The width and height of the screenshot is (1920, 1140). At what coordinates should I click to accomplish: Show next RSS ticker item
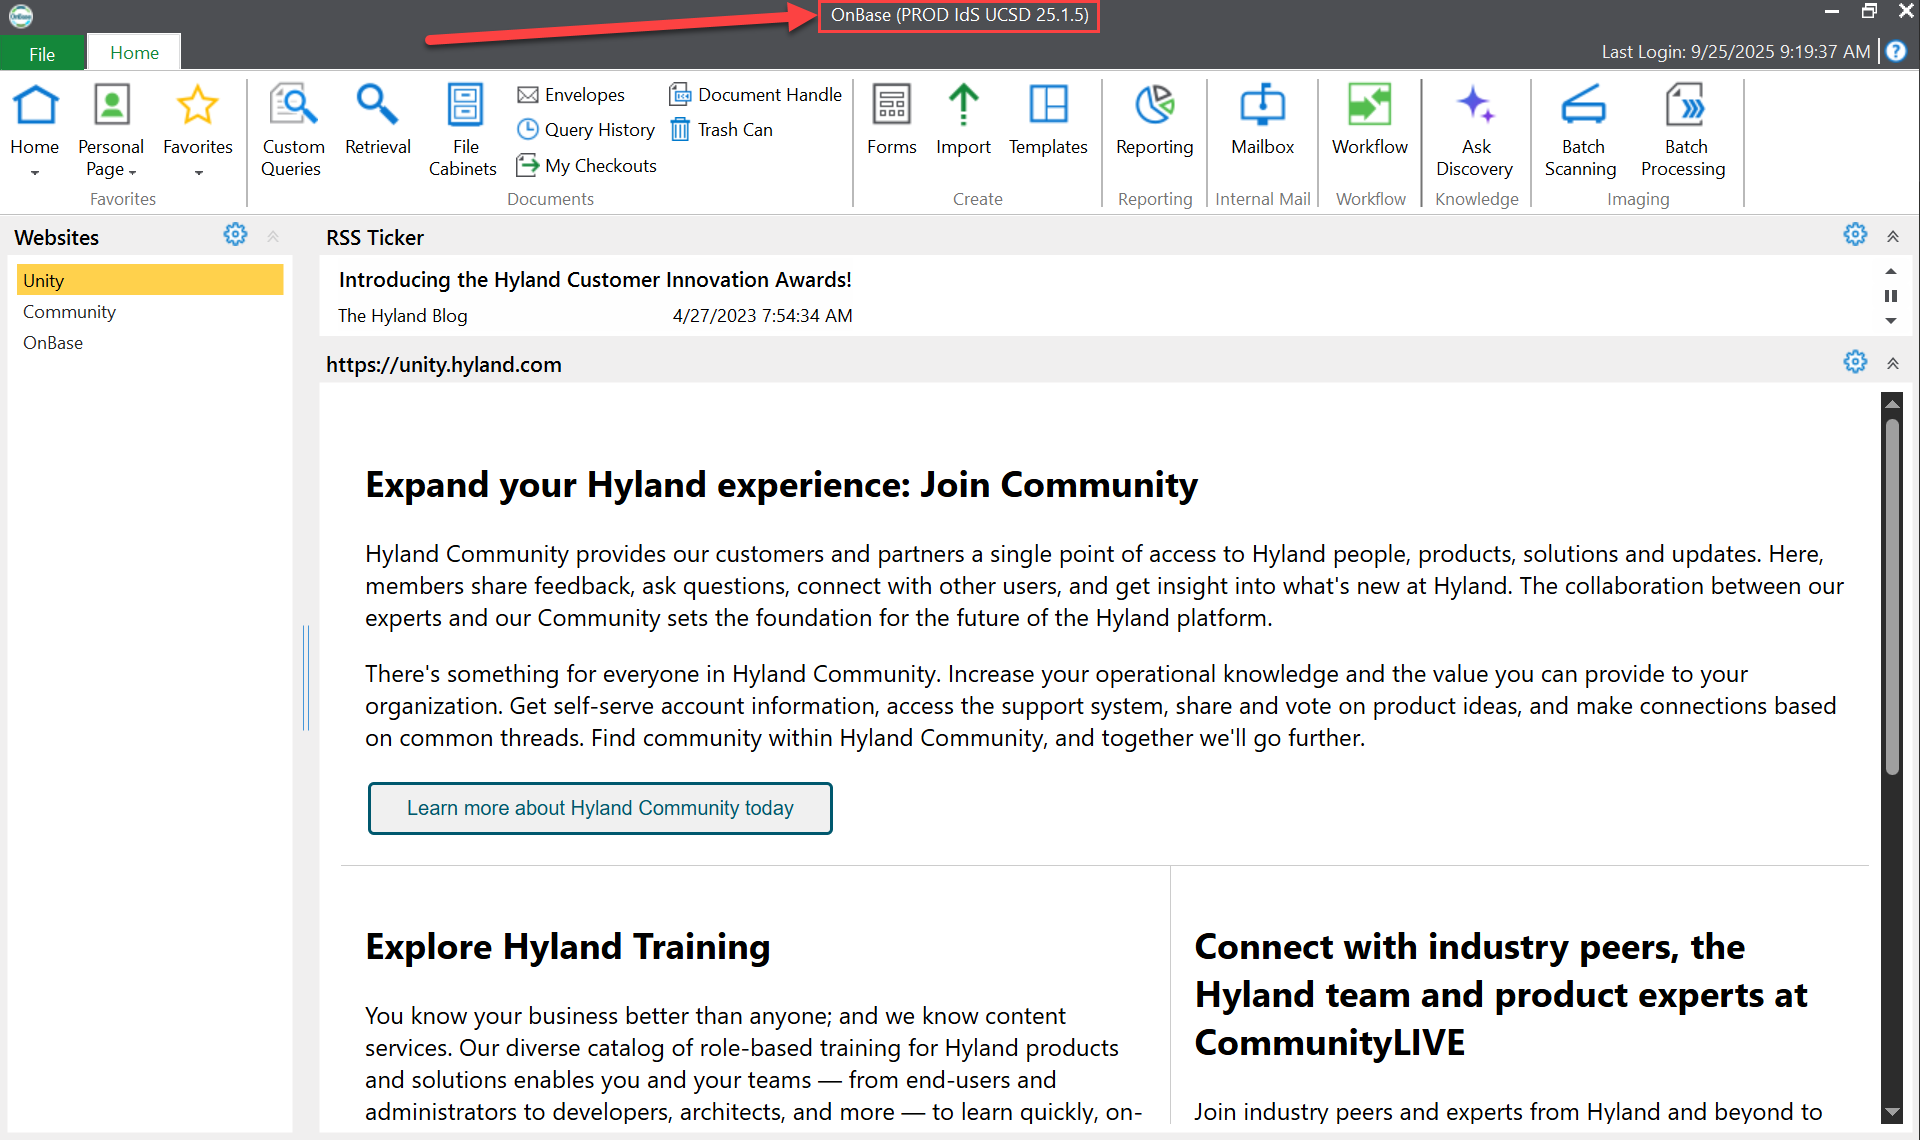(x=1891, y=321)
